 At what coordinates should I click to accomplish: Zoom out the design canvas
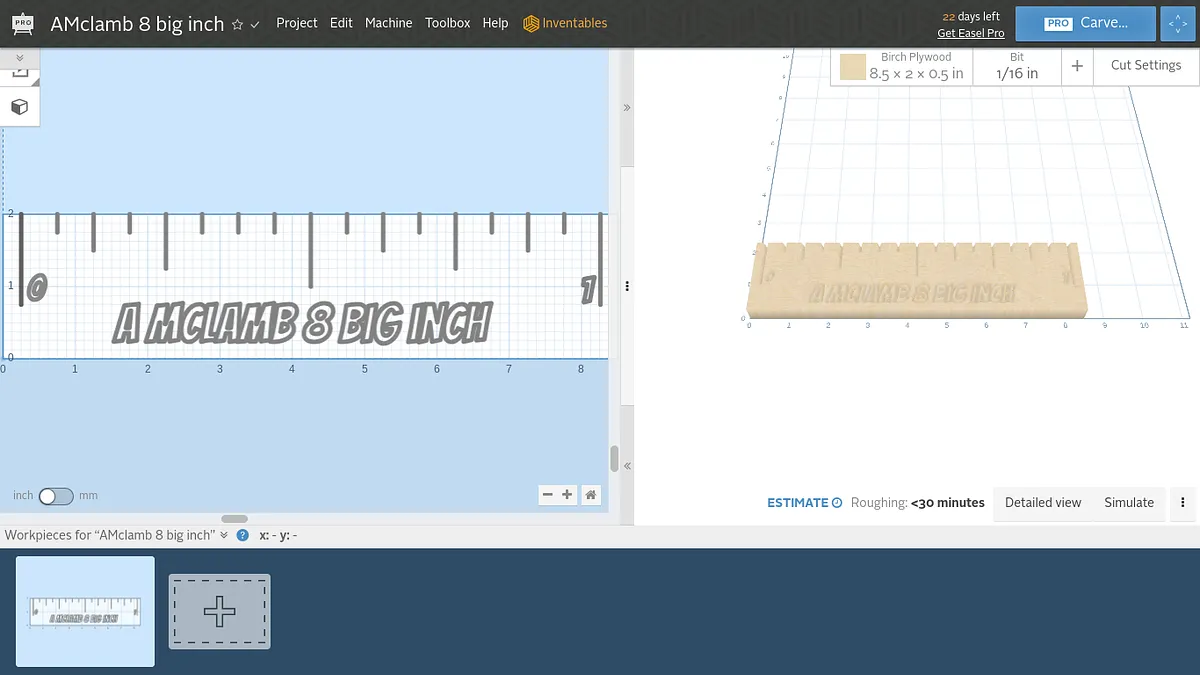[x=547, y=494]
